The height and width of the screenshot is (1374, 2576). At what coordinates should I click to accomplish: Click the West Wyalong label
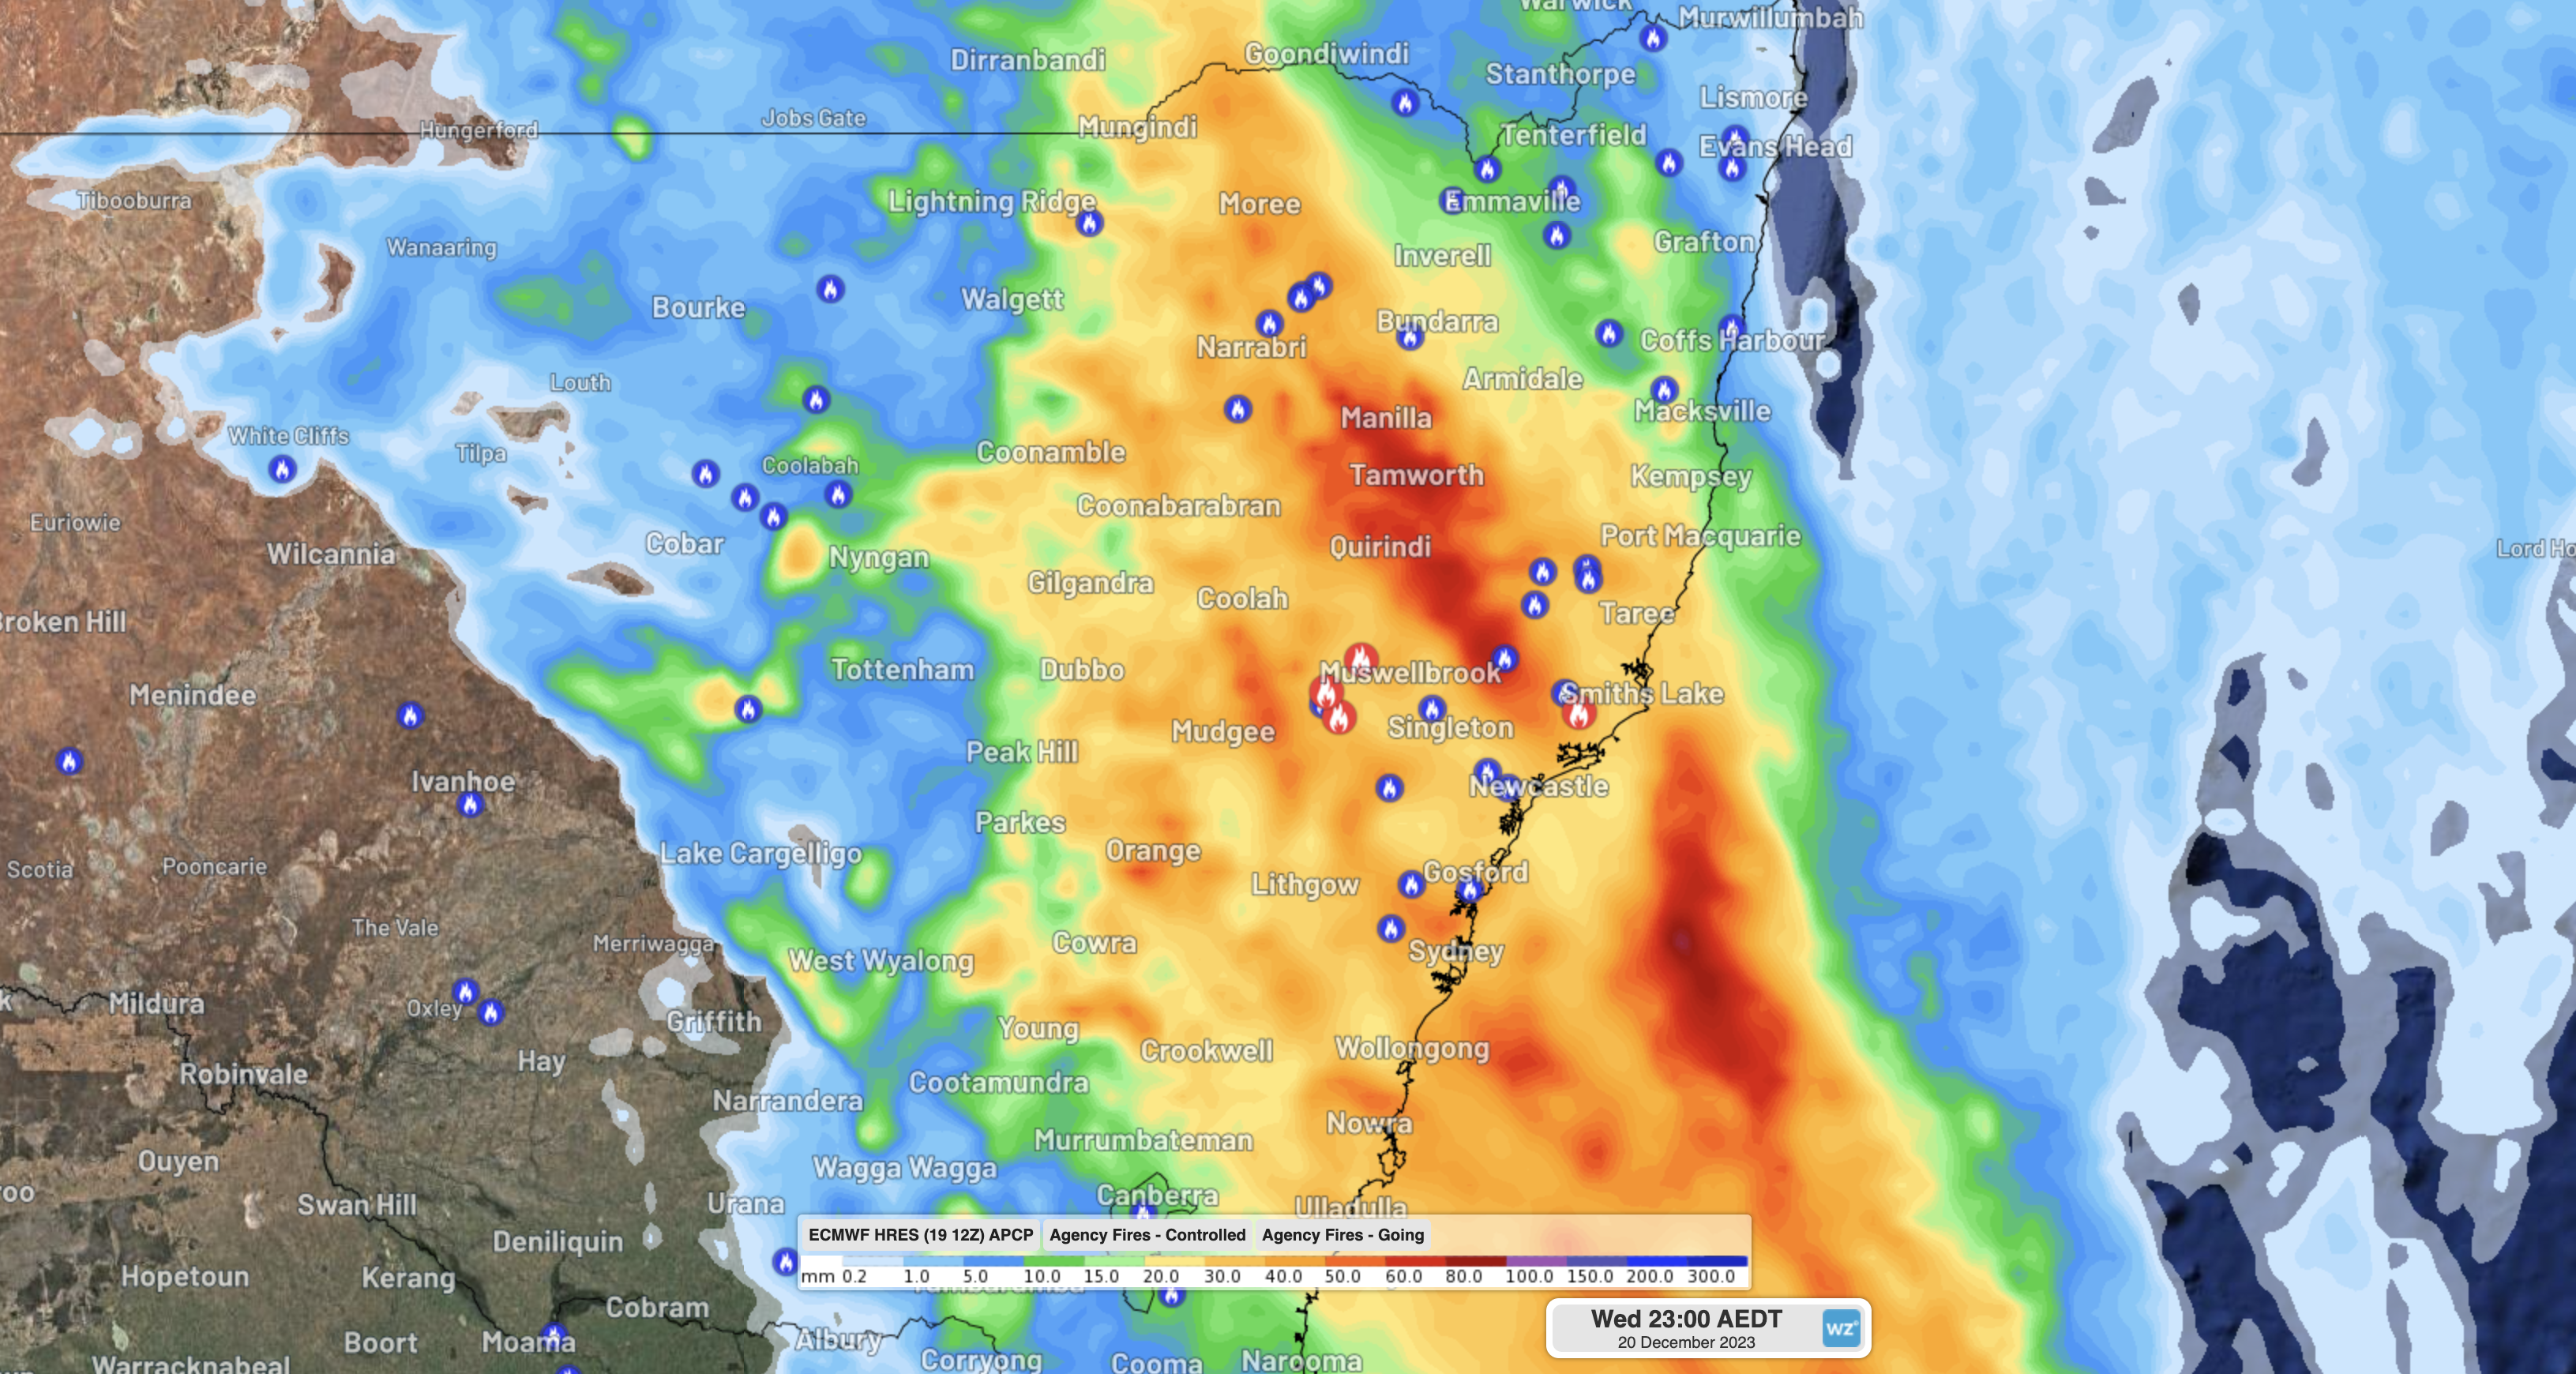click(x=881, y=961)
